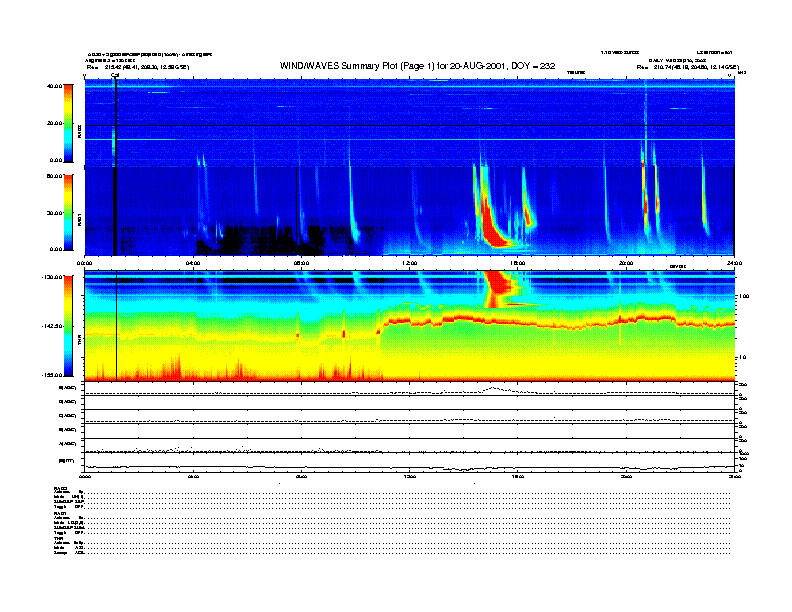Click the '08:00' tick label below RAD1 panel

pos(301,263)
